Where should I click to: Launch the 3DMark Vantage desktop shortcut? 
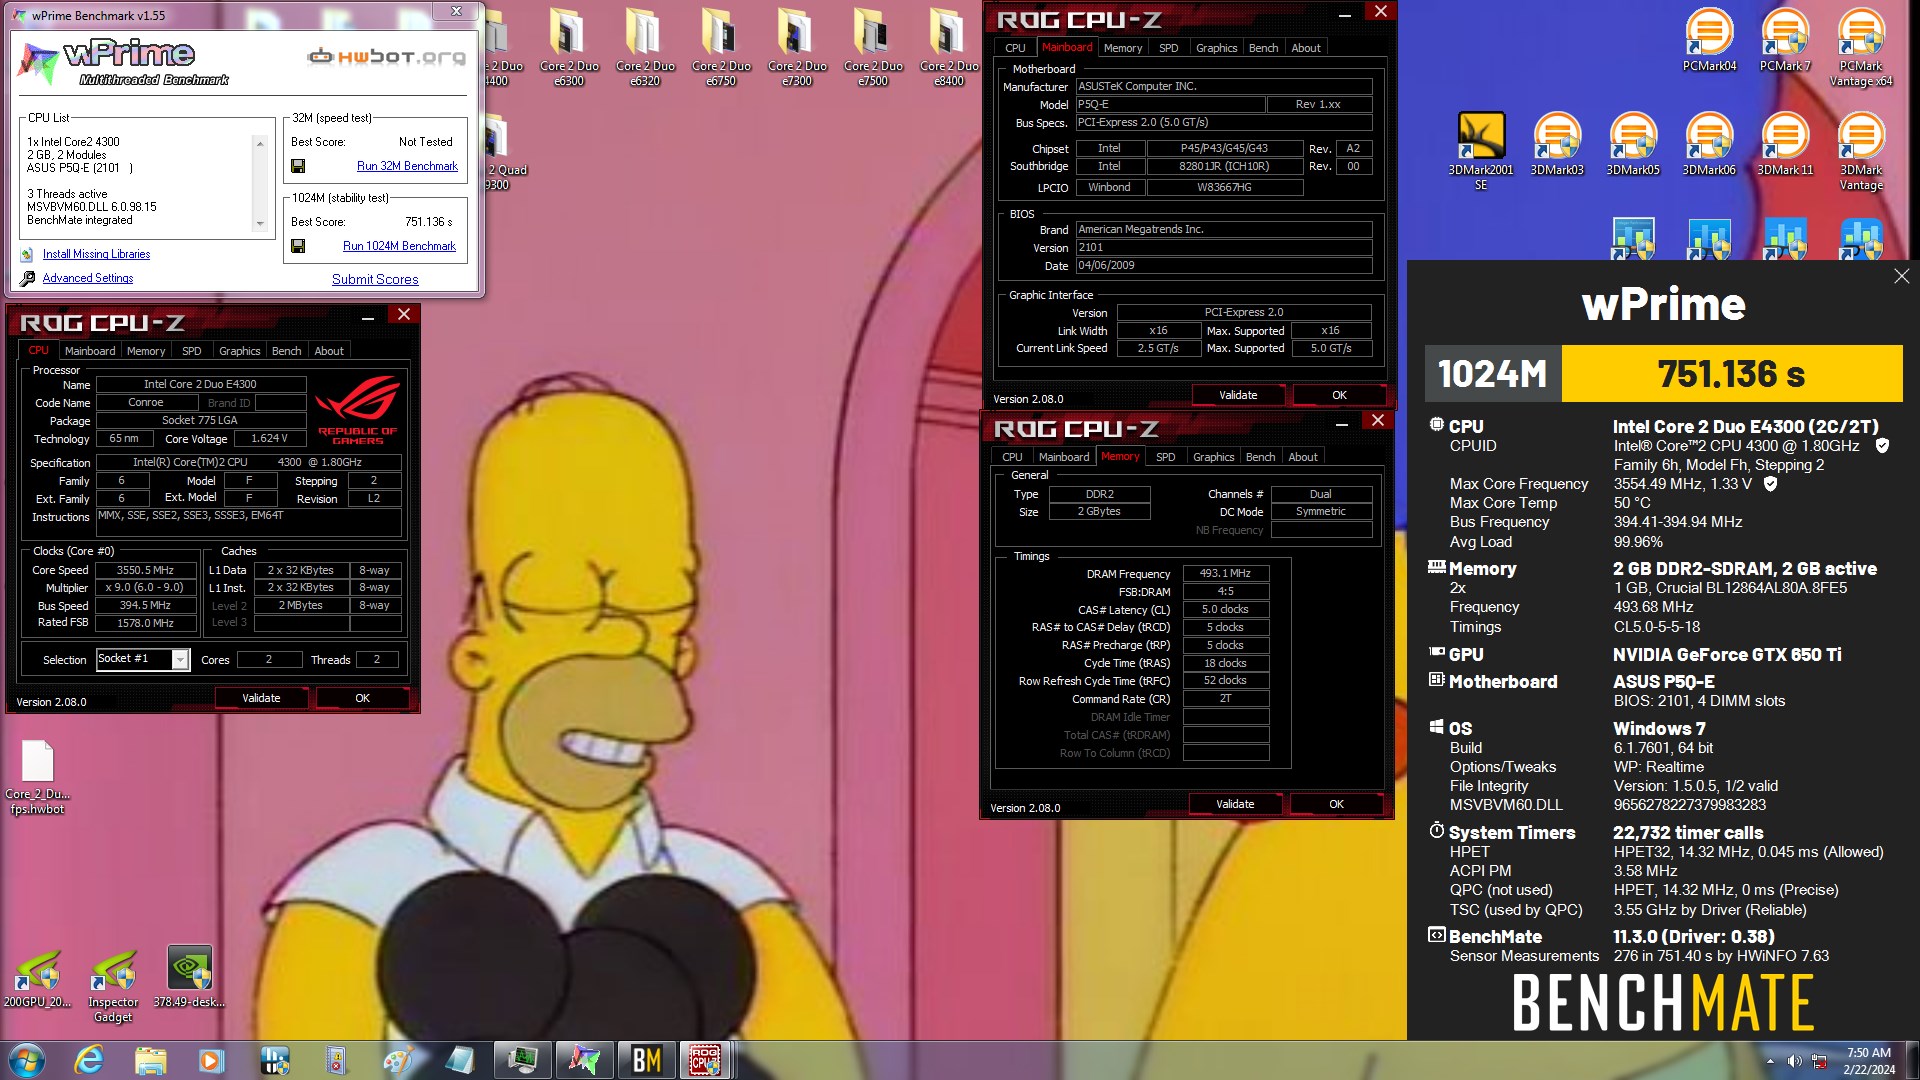[x=1861, y=151]
